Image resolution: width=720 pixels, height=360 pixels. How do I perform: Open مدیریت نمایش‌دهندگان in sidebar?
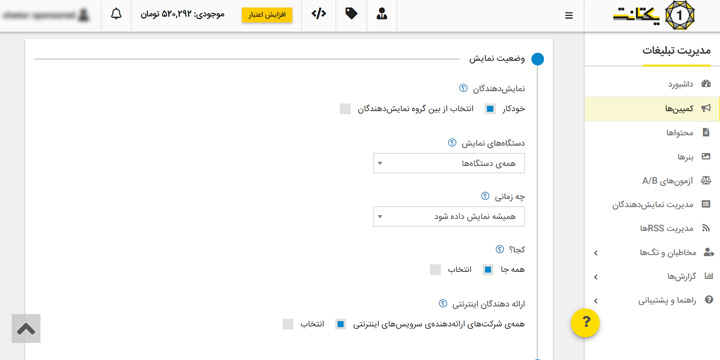[652, 205]
